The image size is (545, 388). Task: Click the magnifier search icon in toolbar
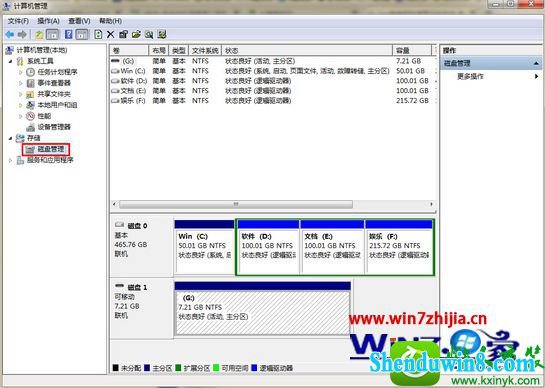[x=149, y=34]
